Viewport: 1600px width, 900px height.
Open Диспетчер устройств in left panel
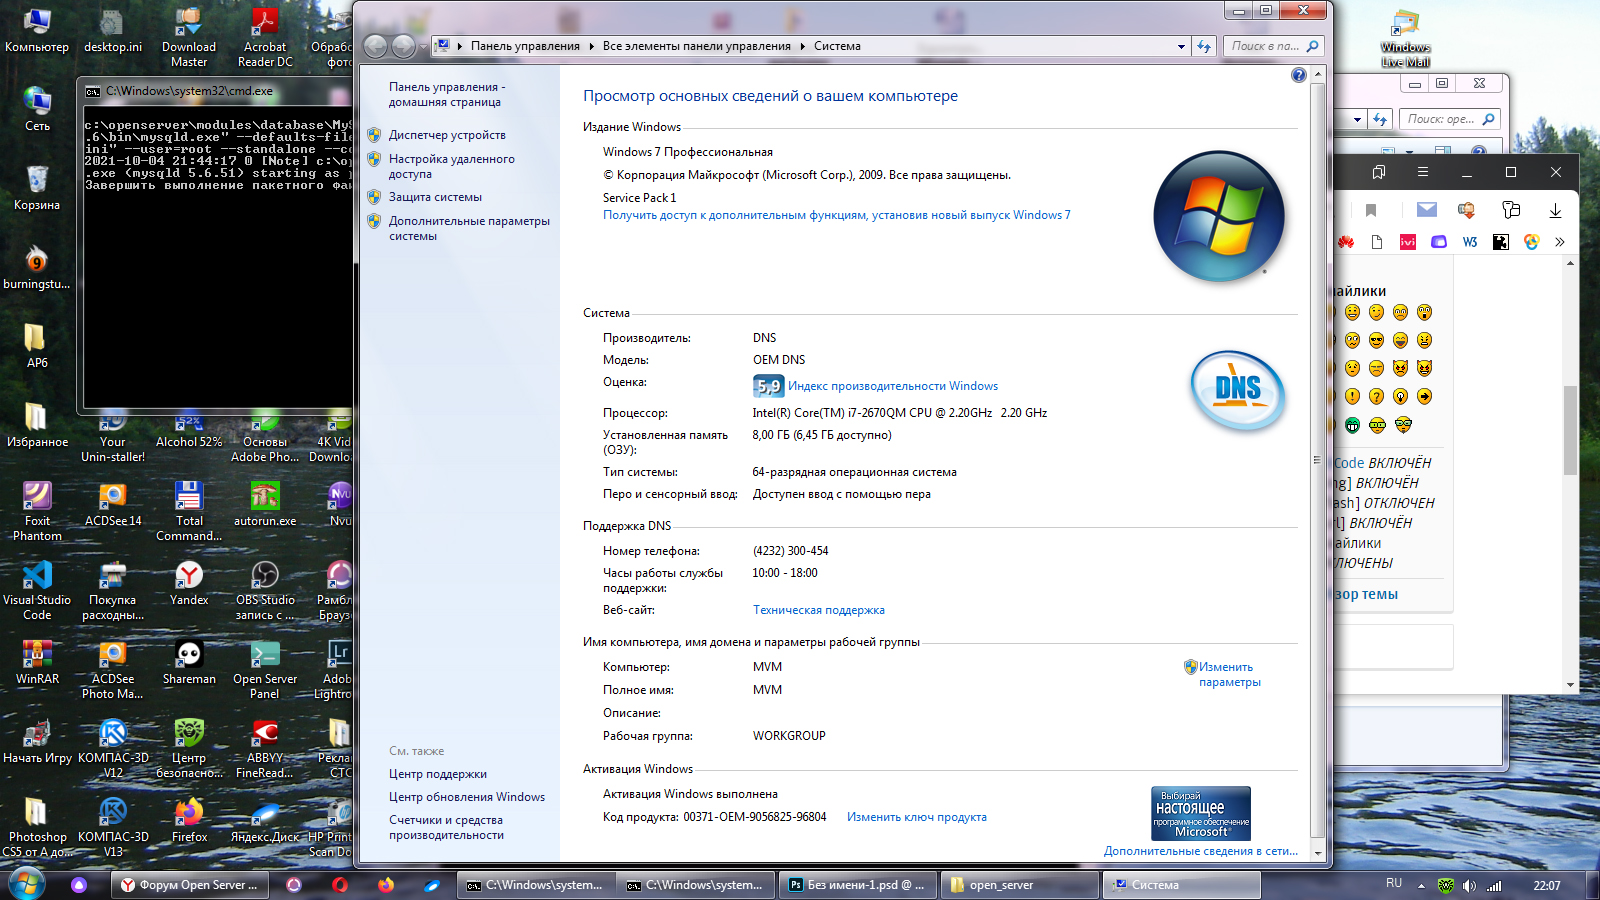[447, 135]
